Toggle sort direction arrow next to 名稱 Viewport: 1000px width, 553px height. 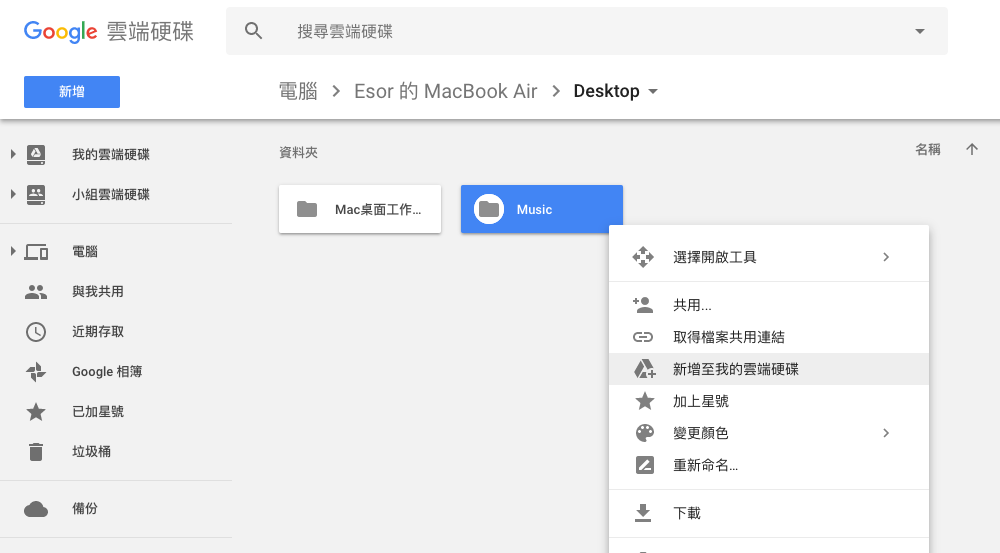tap(971, 149)
